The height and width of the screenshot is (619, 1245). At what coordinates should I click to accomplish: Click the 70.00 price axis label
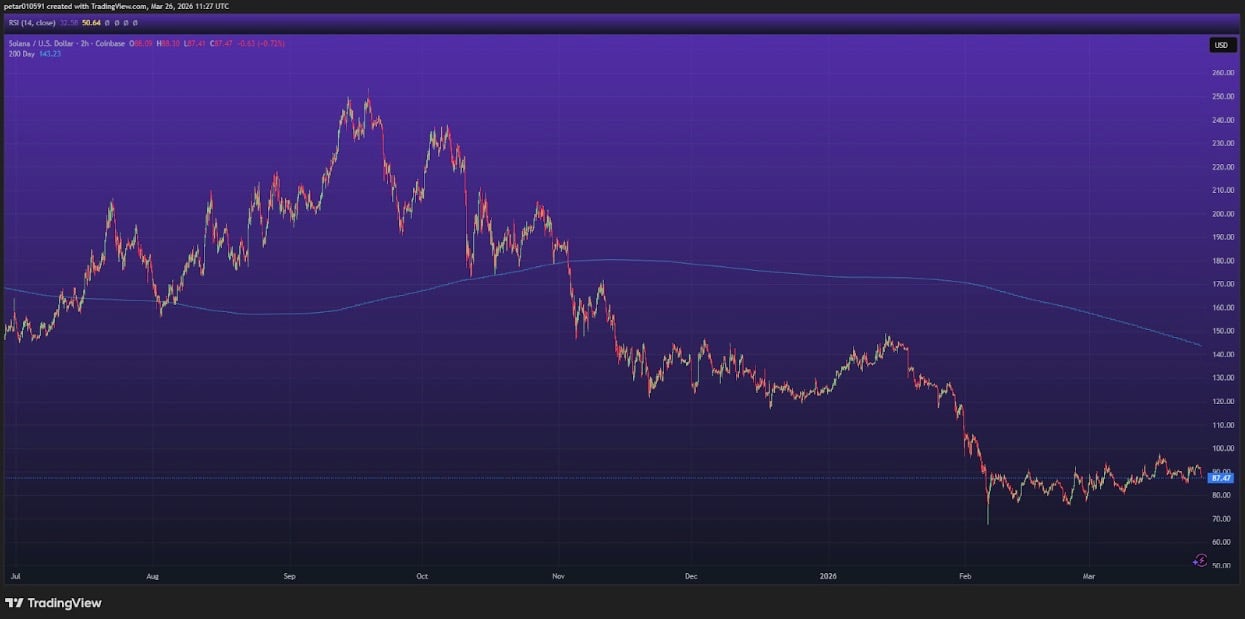pos(1221,519)
